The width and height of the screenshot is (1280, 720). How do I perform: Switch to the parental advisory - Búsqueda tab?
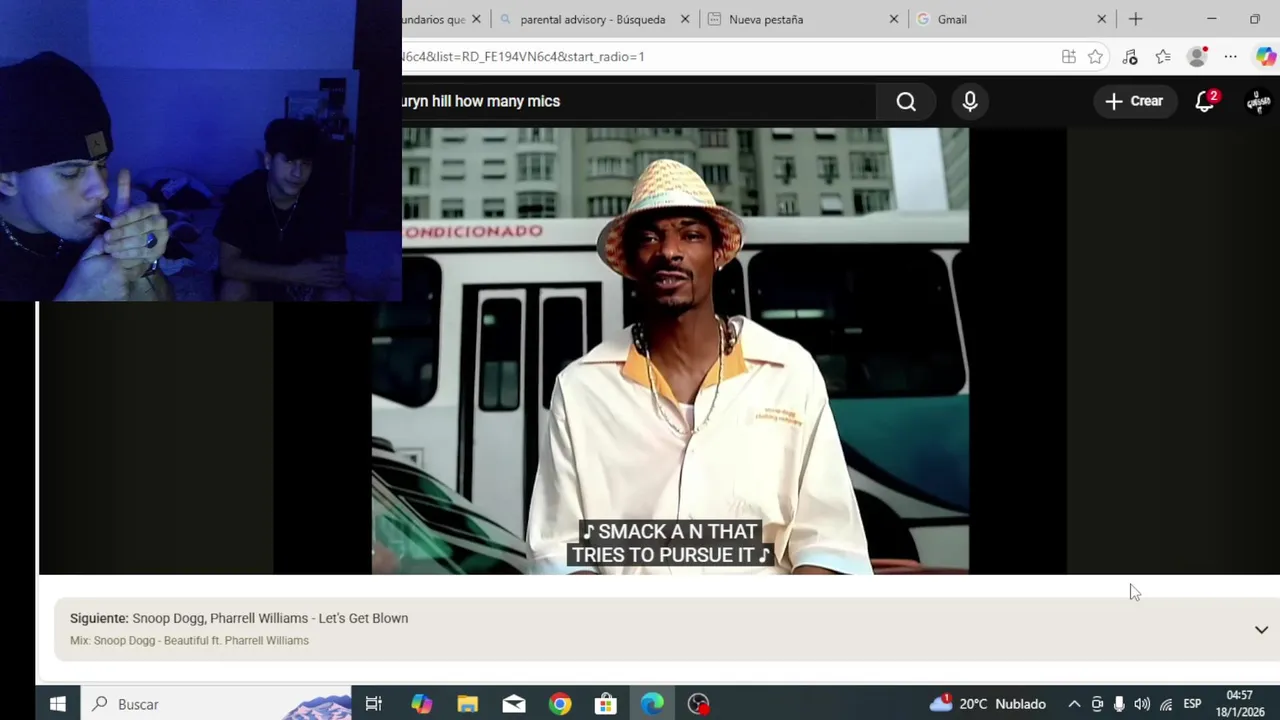pos(594,19)
